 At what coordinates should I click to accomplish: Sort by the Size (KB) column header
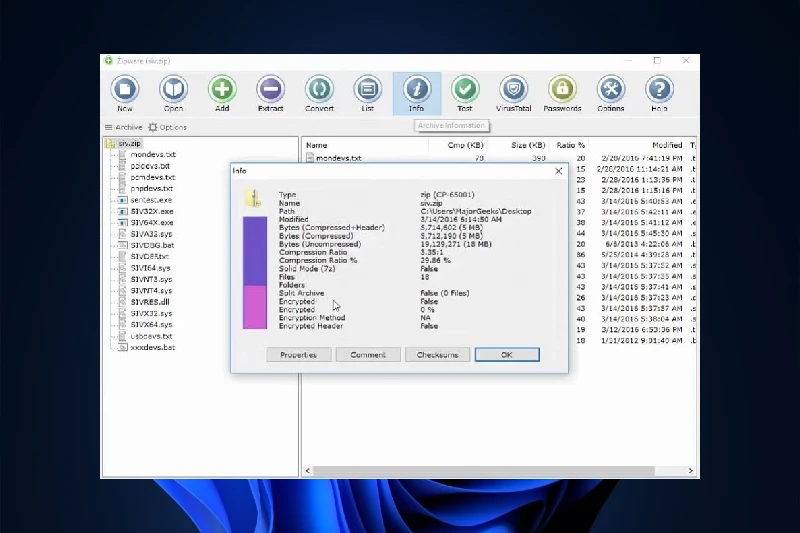point(517,145)
